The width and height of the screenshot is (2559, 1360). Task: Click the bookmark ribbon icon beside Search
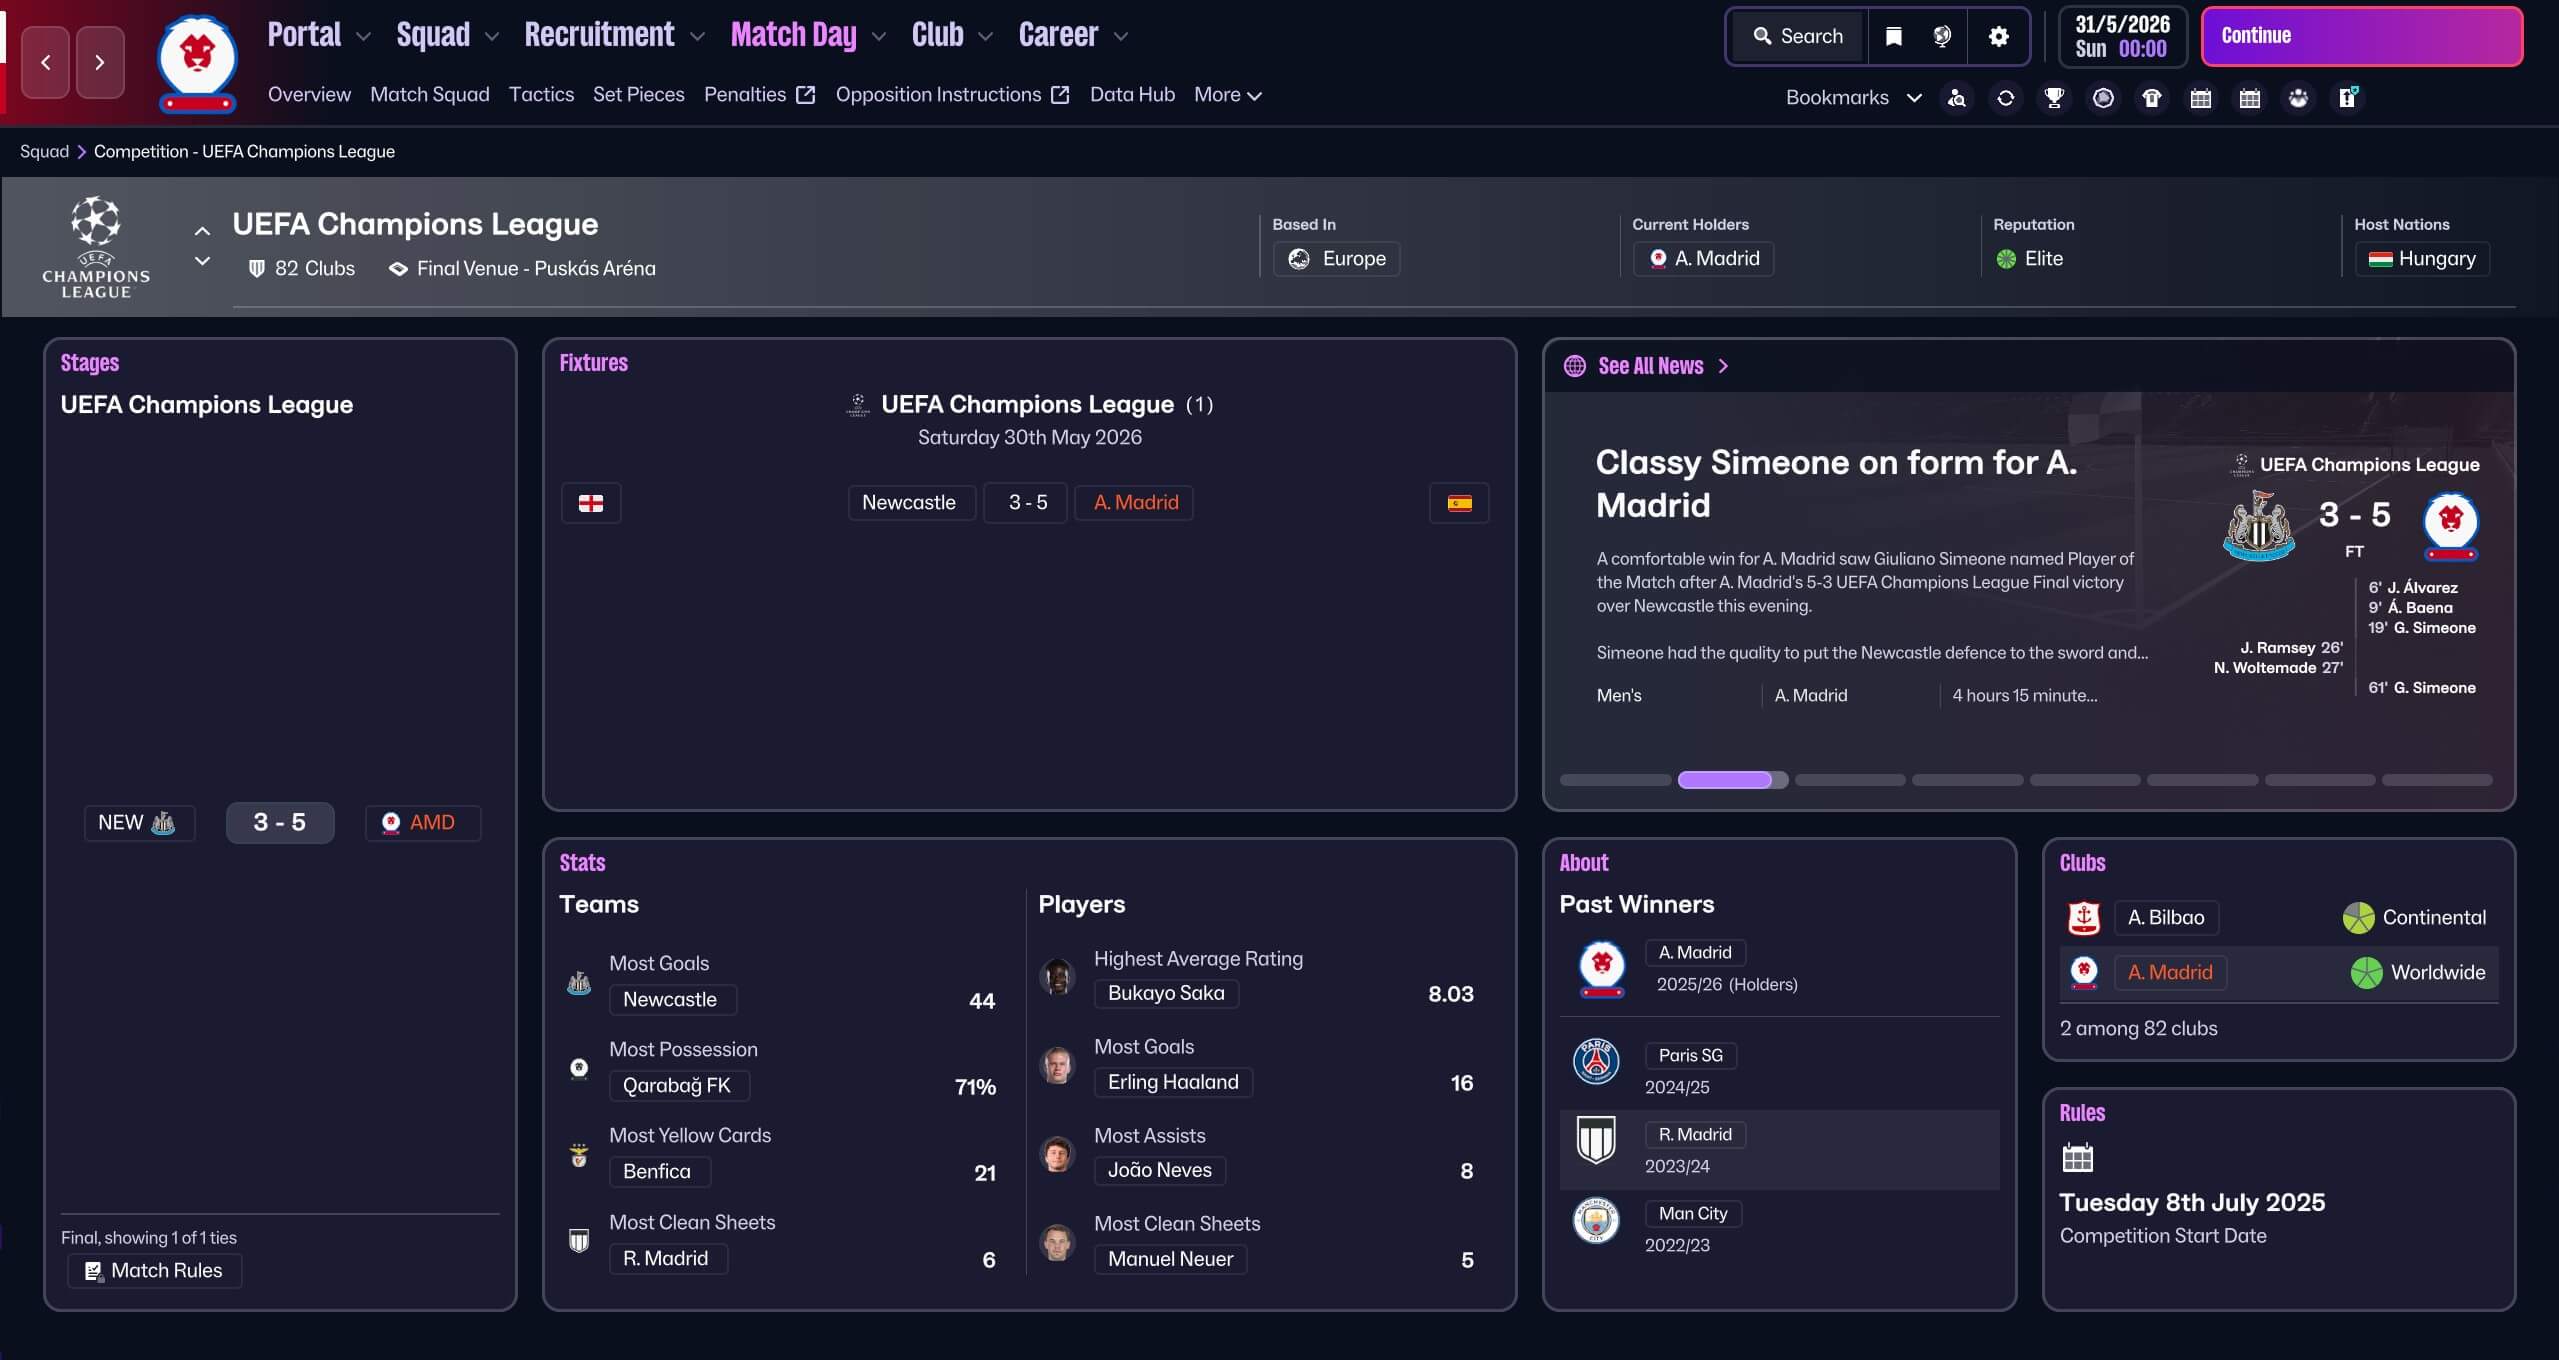(1893, 37)
